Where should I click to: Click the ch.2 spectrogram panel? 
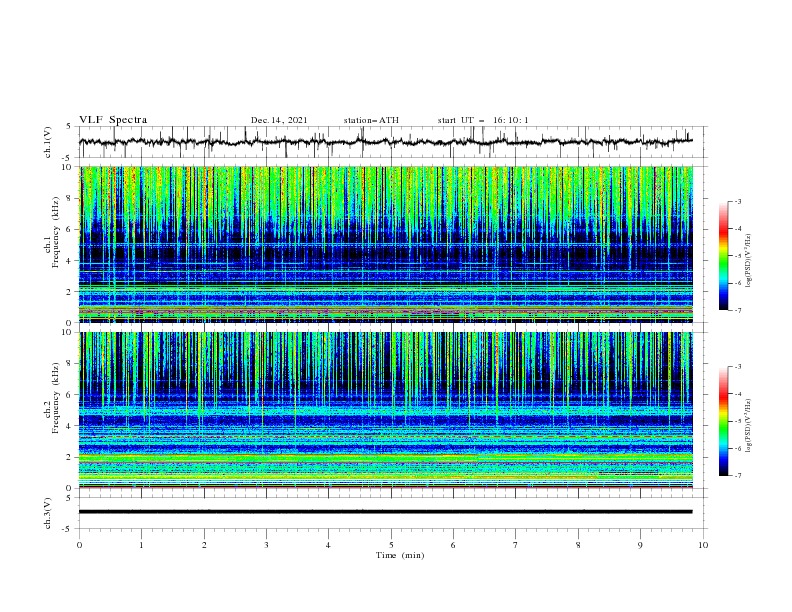pyautogui.click(x=386, y=410)
